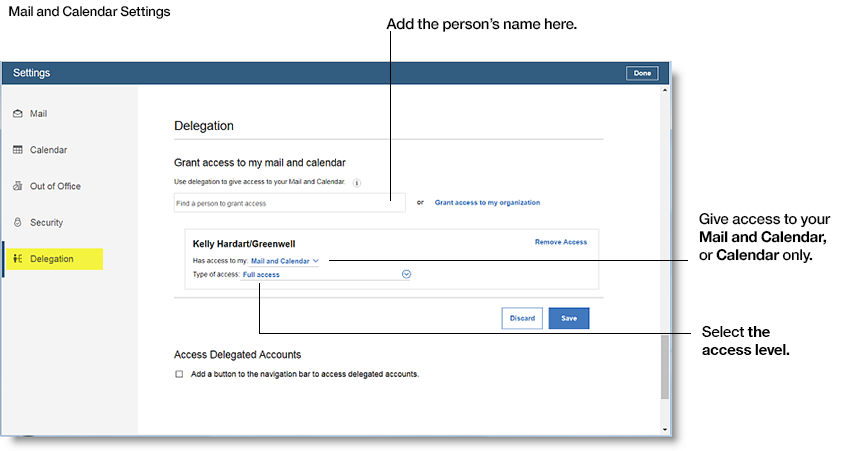Click the info icon beside delegation description
This screenshot has width=860, height=451.
coord(357,183)
